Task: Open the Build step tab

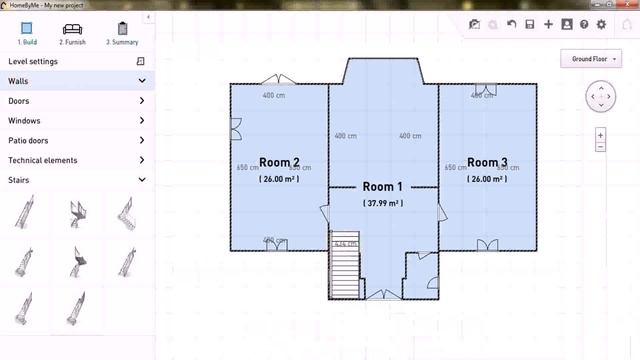Action: point(27,33)
